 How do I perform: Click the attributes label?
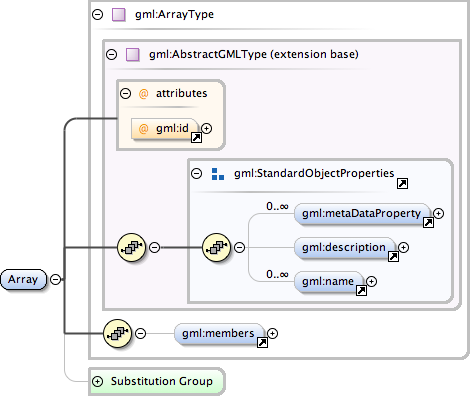point(182,93)
